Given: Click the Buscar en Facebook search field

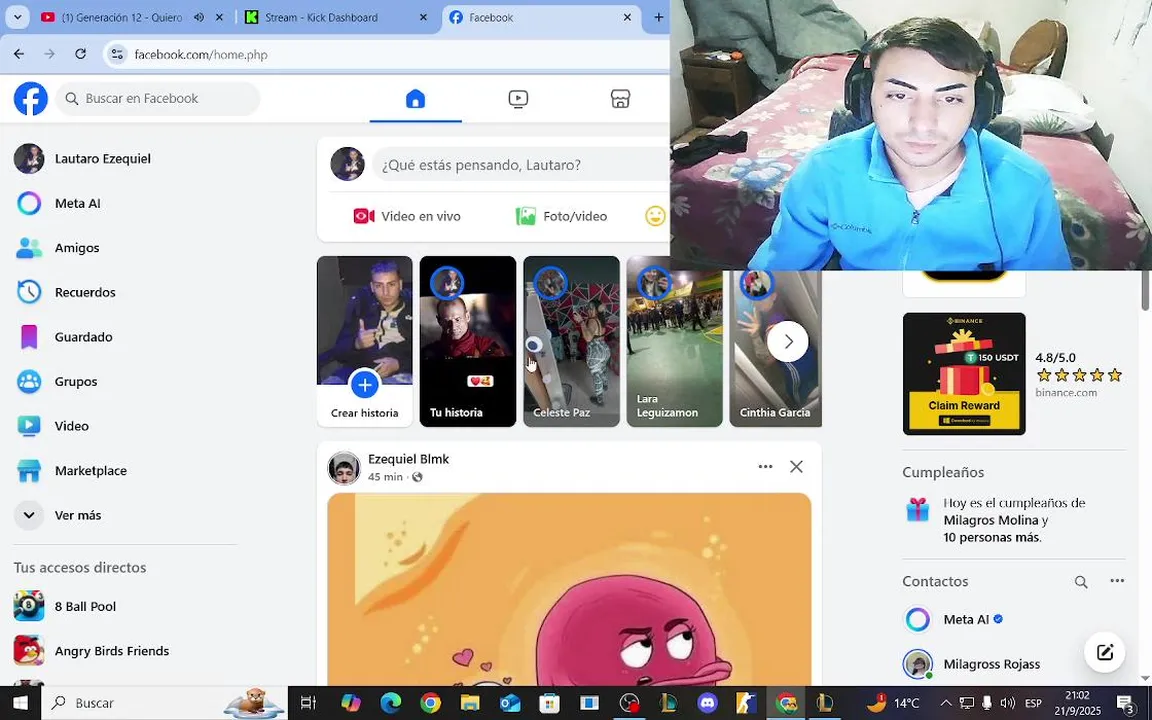Looking at the screenshot, I should 158,98.
